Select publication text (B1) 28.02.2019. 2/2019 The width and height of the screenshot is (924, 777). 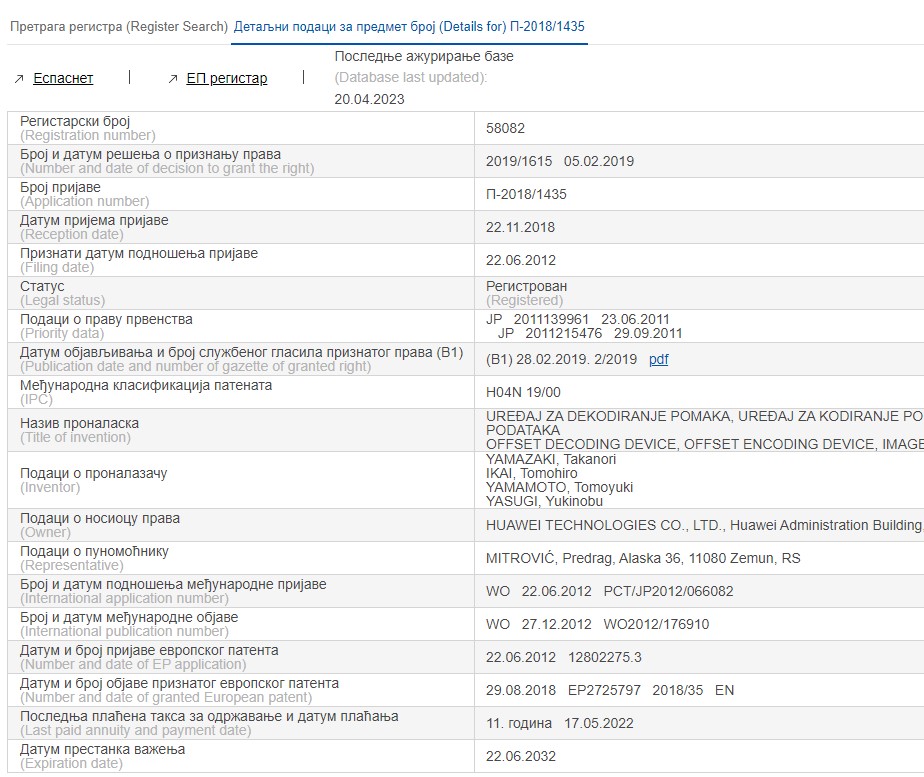click(x=562, y=359)
